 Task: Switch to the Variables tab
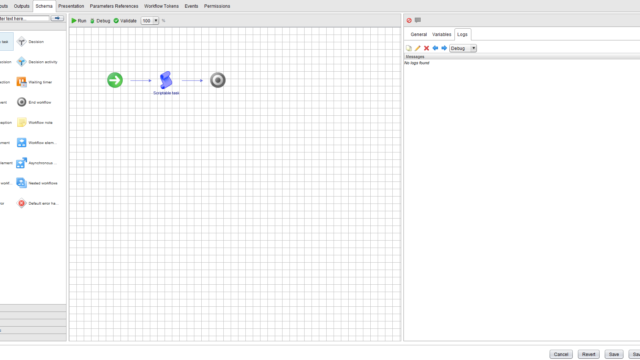point(442,34)
